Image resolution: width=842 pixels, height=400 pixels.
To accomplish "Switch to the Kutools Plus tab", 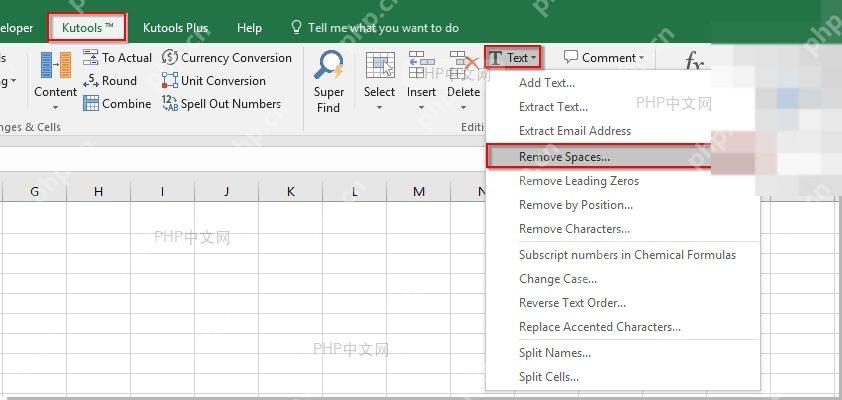I will [176, 28].
